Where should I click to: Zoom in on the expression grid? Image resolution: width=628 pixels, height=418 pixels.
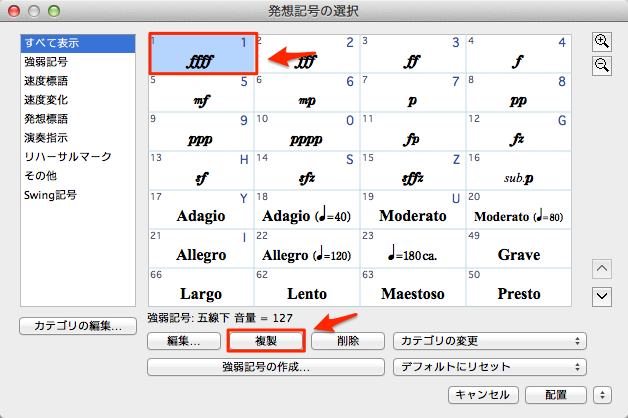click(602, 42)
